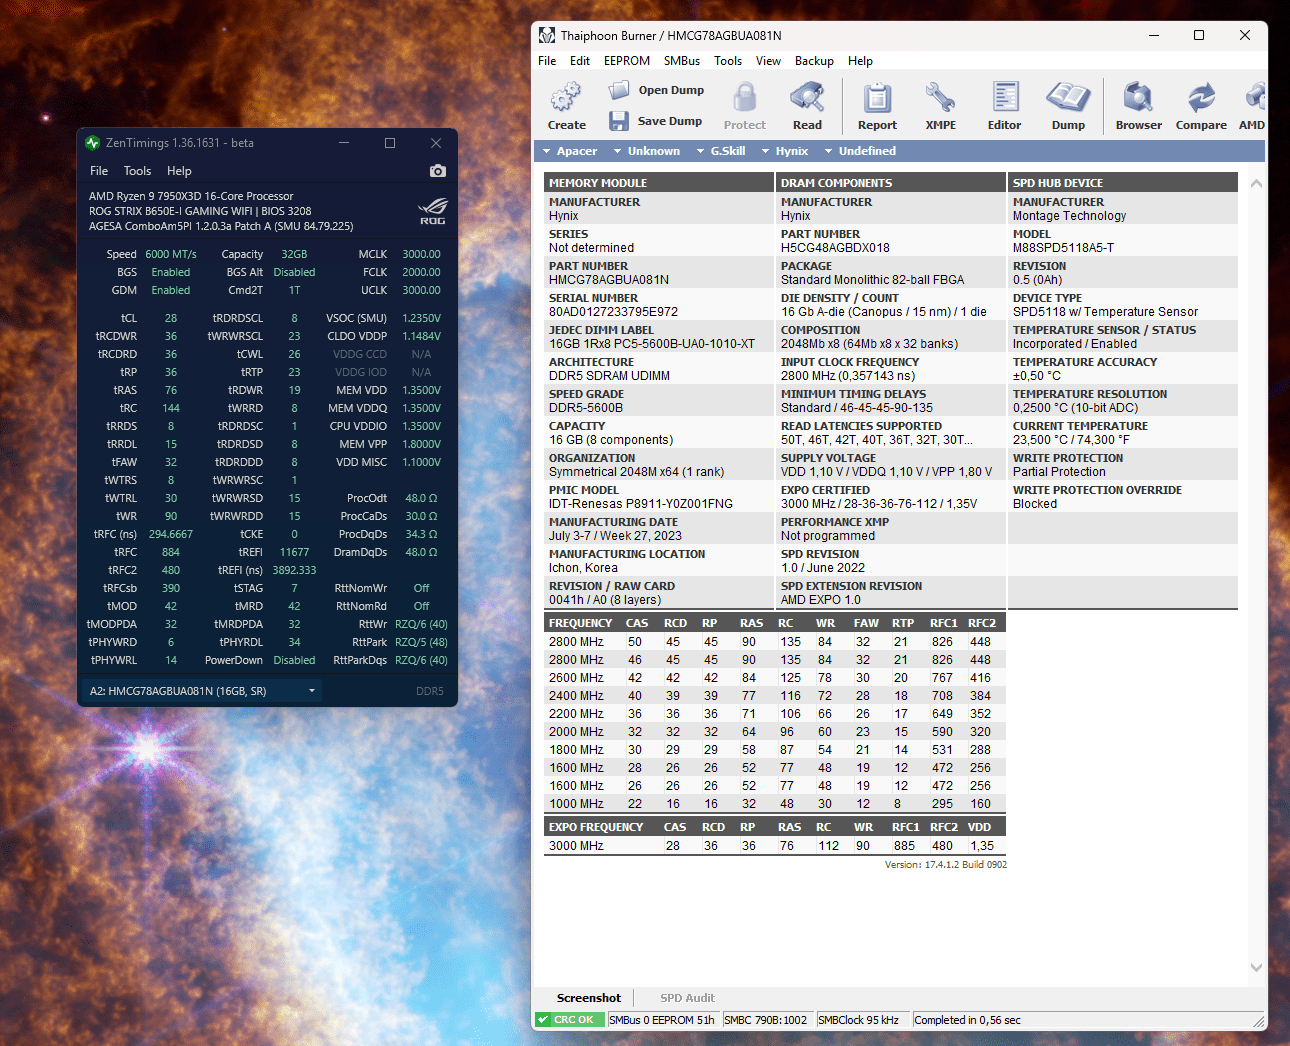
Task: Click the tREFI (ns) value 3892.333
Action: tap(294, 570)
